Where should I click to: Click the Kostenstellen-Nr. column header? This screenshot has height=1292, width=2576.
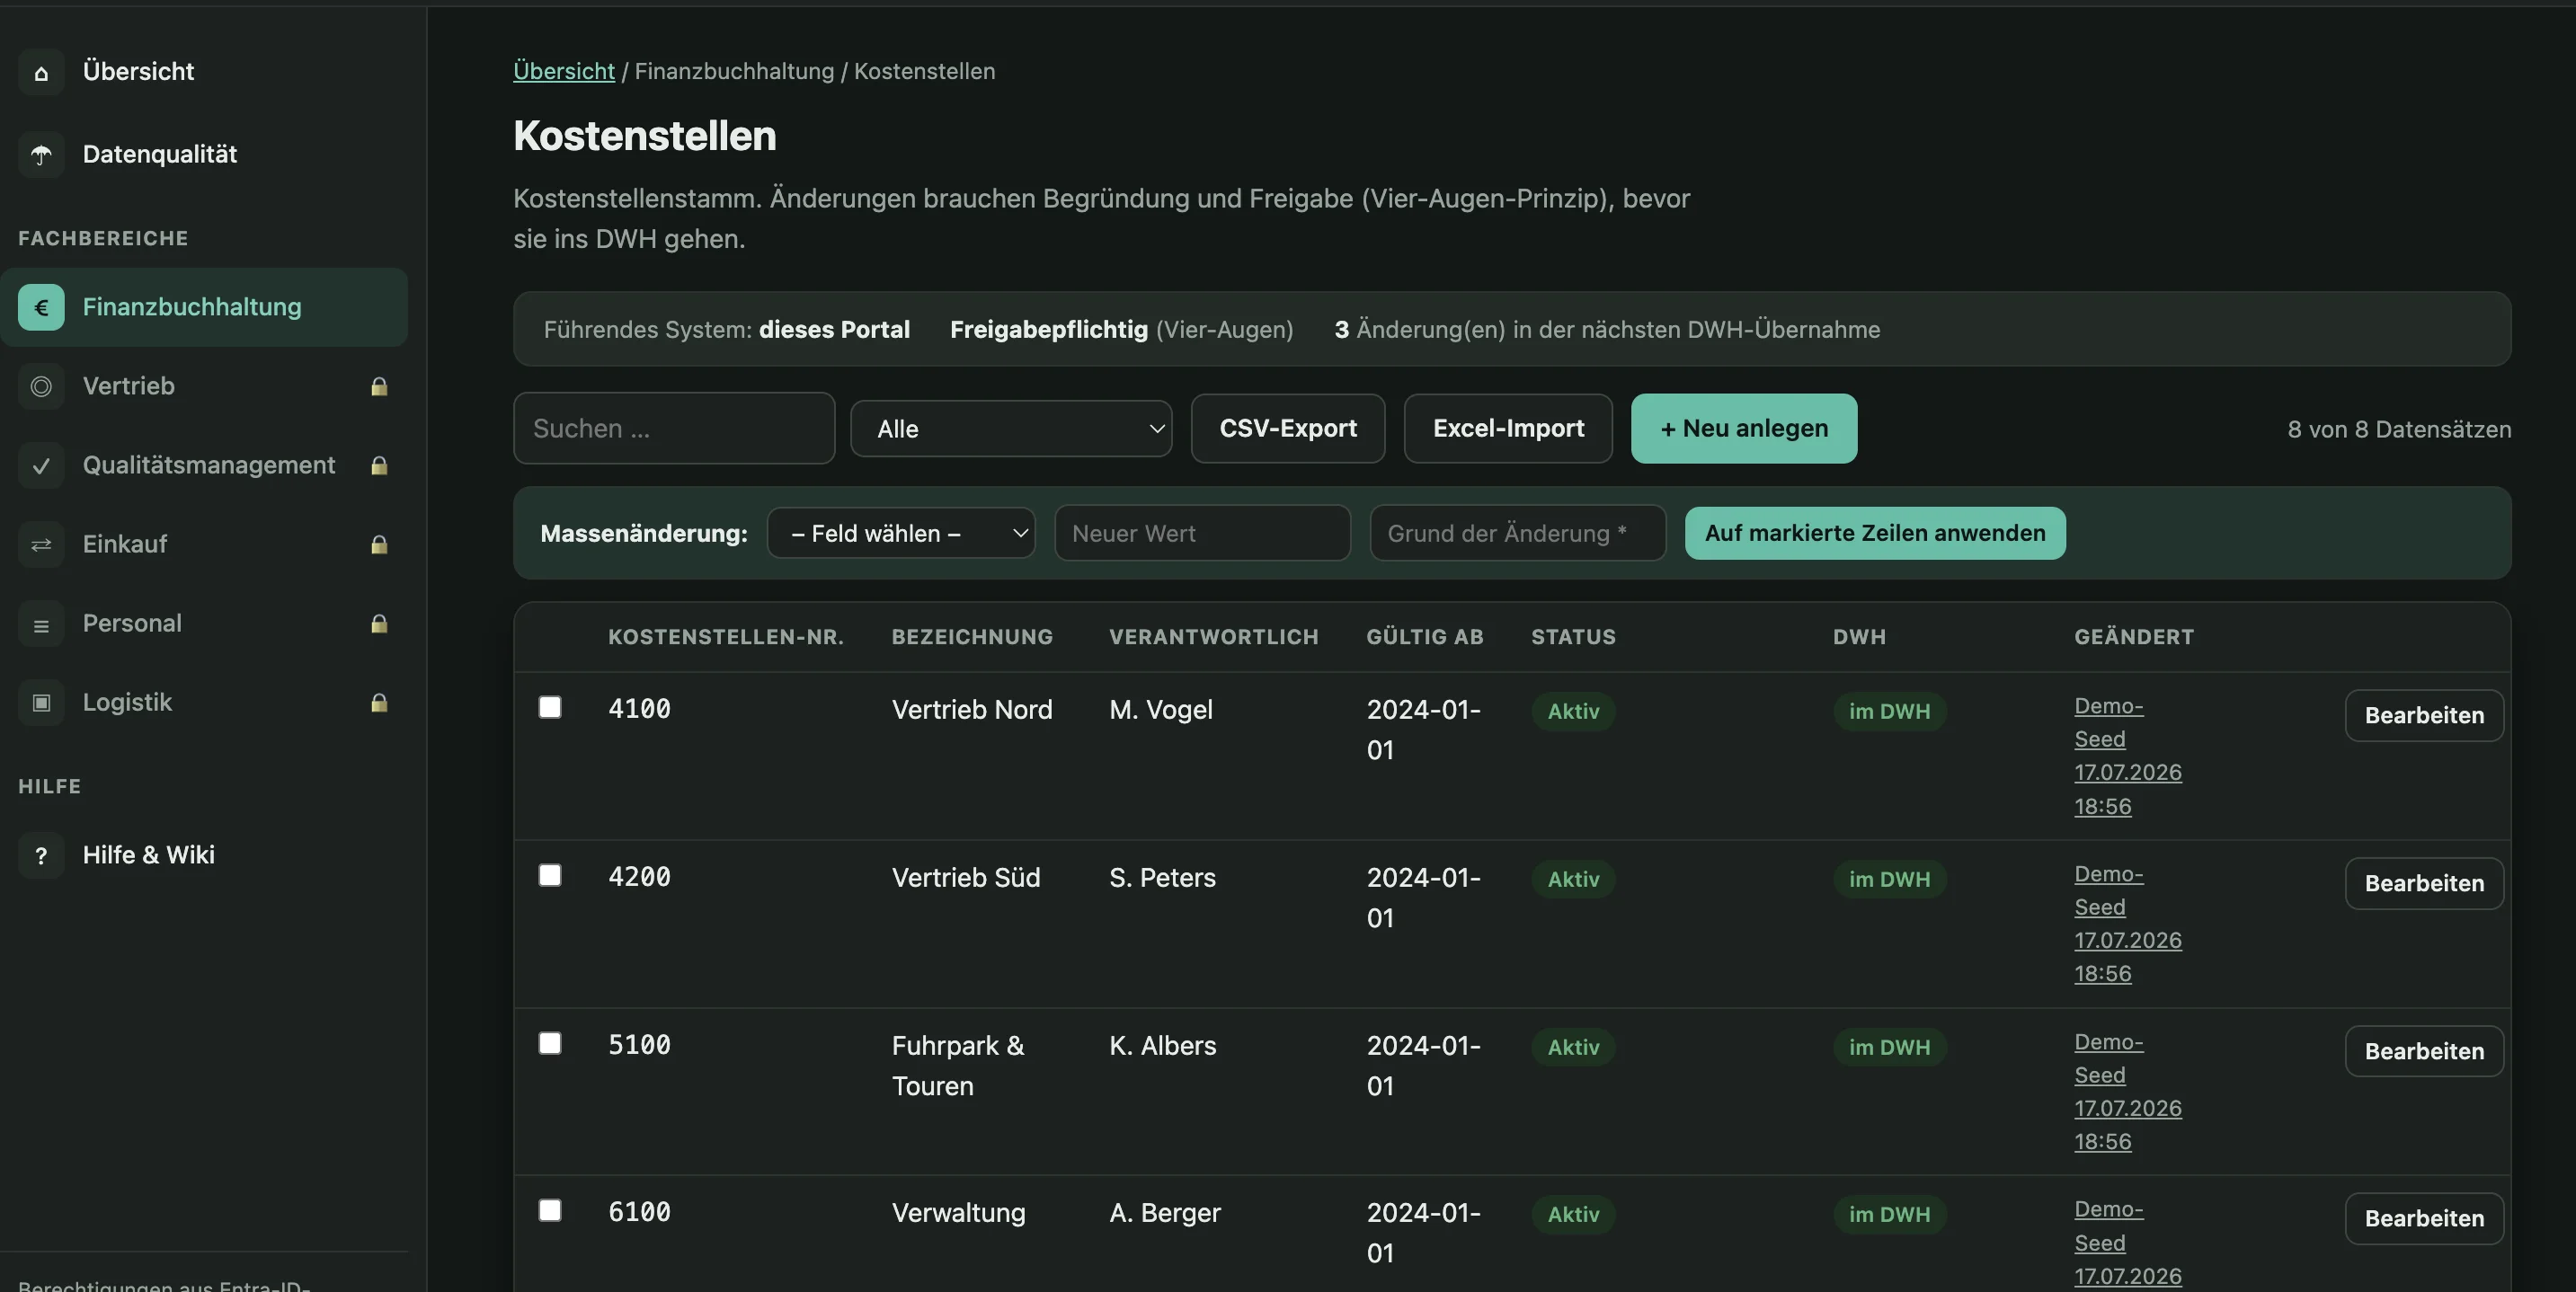(726, 637)
